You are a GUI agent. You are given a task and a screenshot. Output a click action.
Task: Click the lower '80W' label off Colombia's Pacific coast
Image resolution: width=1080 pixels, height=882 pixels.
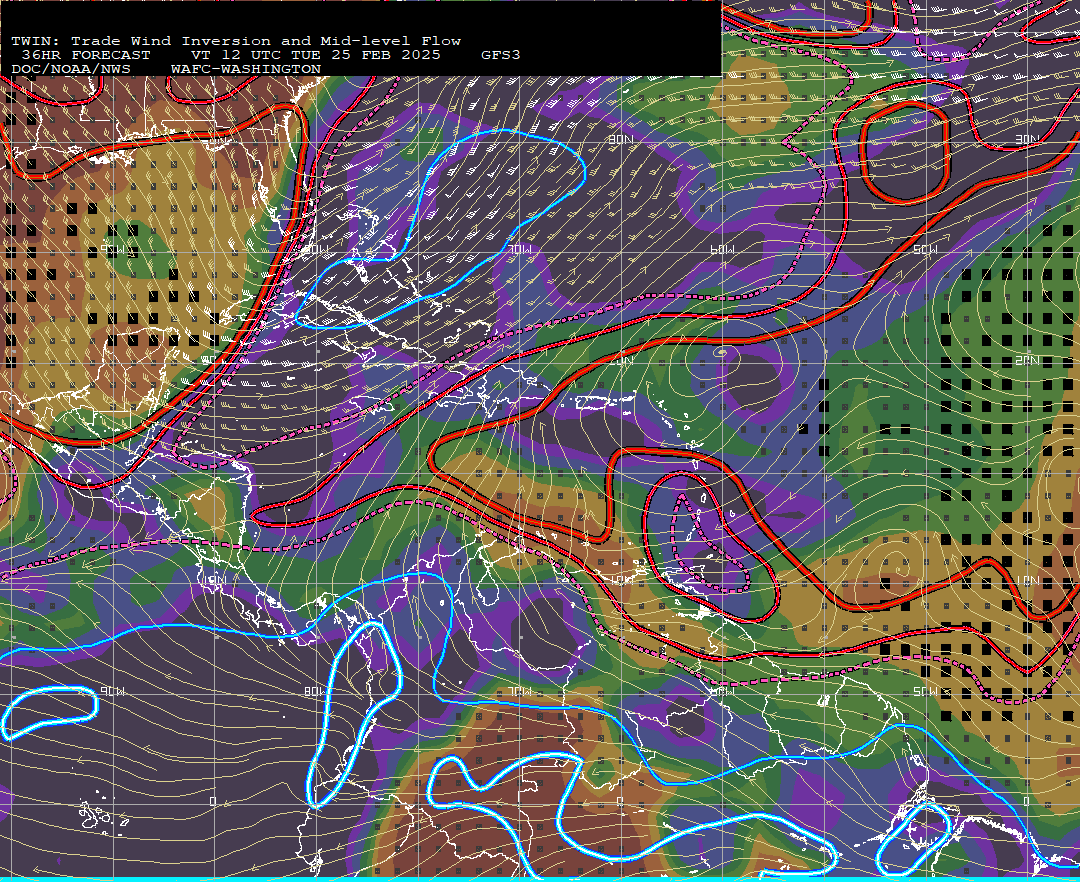[x=315, y=691]
